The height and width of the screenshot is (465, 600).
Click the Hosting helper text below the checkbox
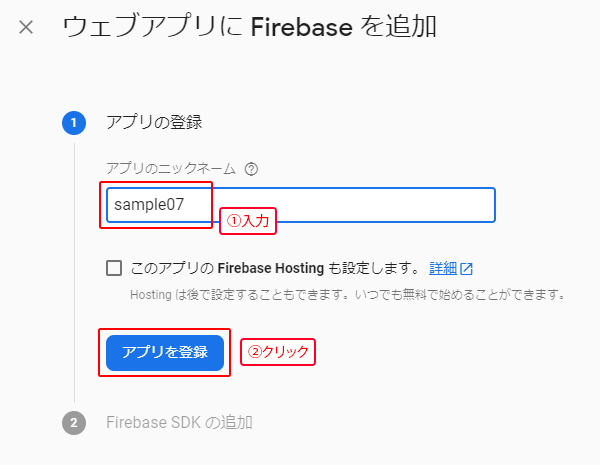coord(347,295)
